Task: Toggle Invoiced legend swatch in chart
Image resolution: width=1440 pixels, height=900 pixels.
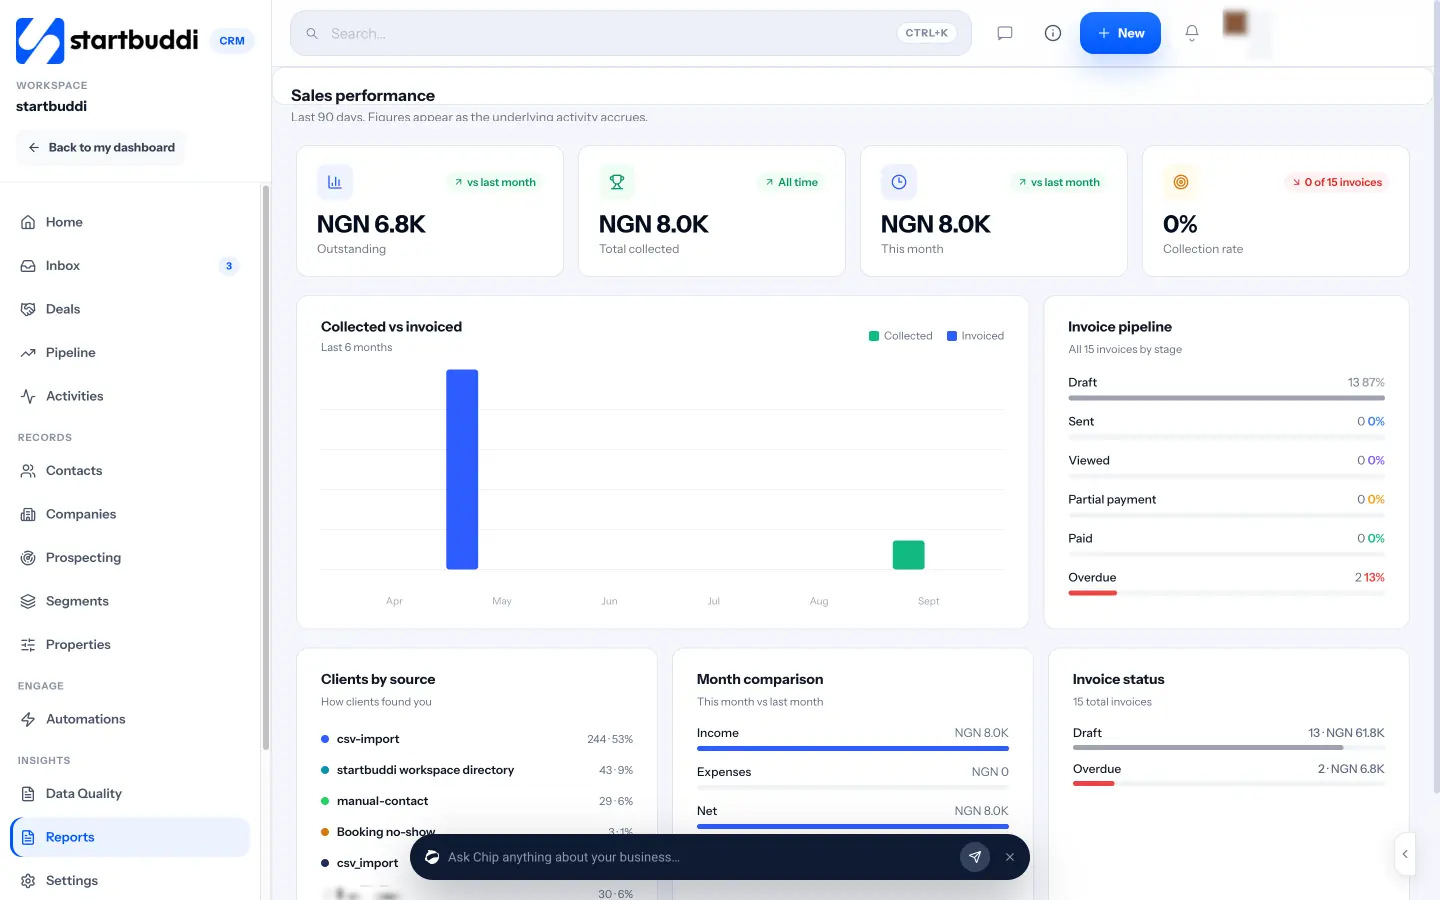Action: (952, 336)
